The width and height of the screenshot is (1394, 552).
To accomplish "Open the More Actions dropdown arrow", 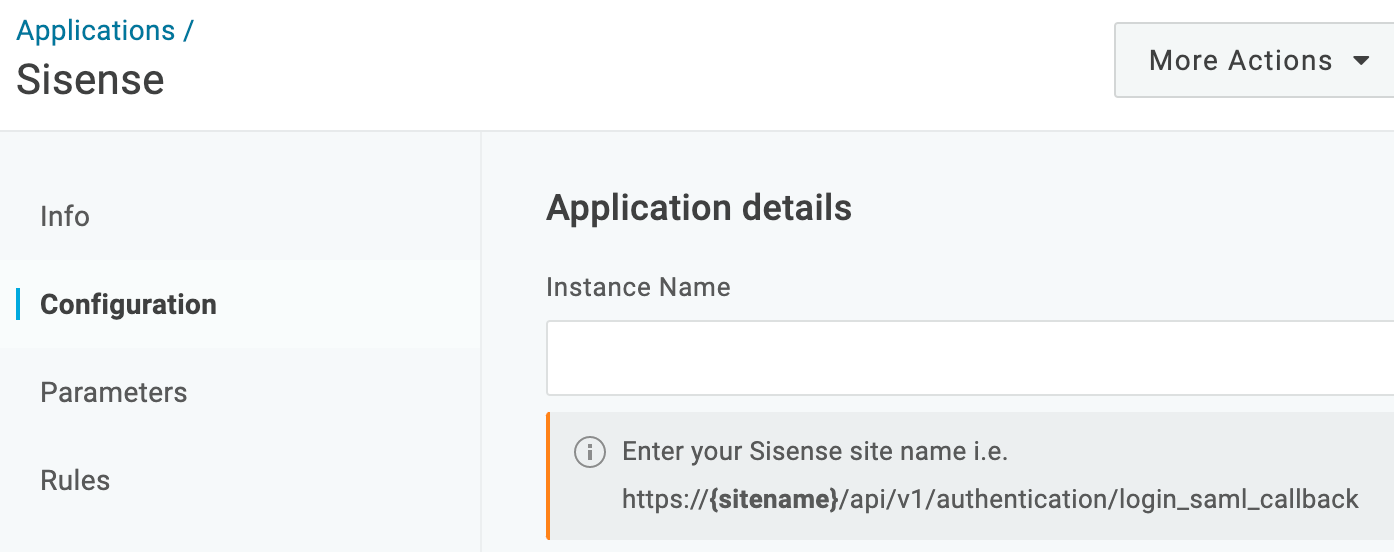I will point(1360,61).
